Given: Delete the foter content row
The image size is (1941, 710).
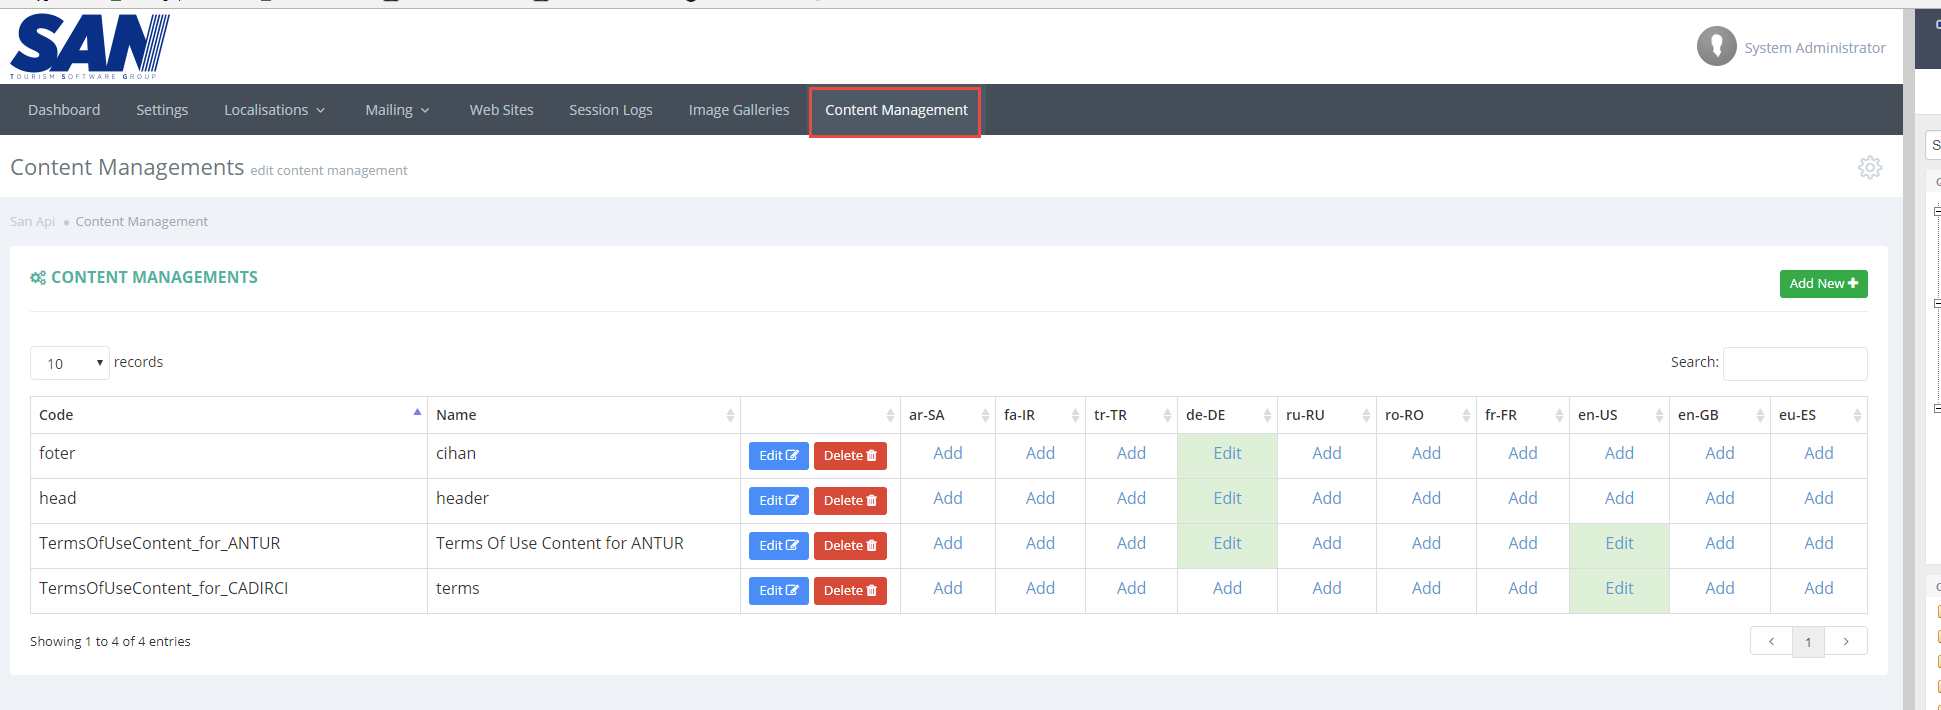Looking at the screenshot, I should (x=850, y=456).
